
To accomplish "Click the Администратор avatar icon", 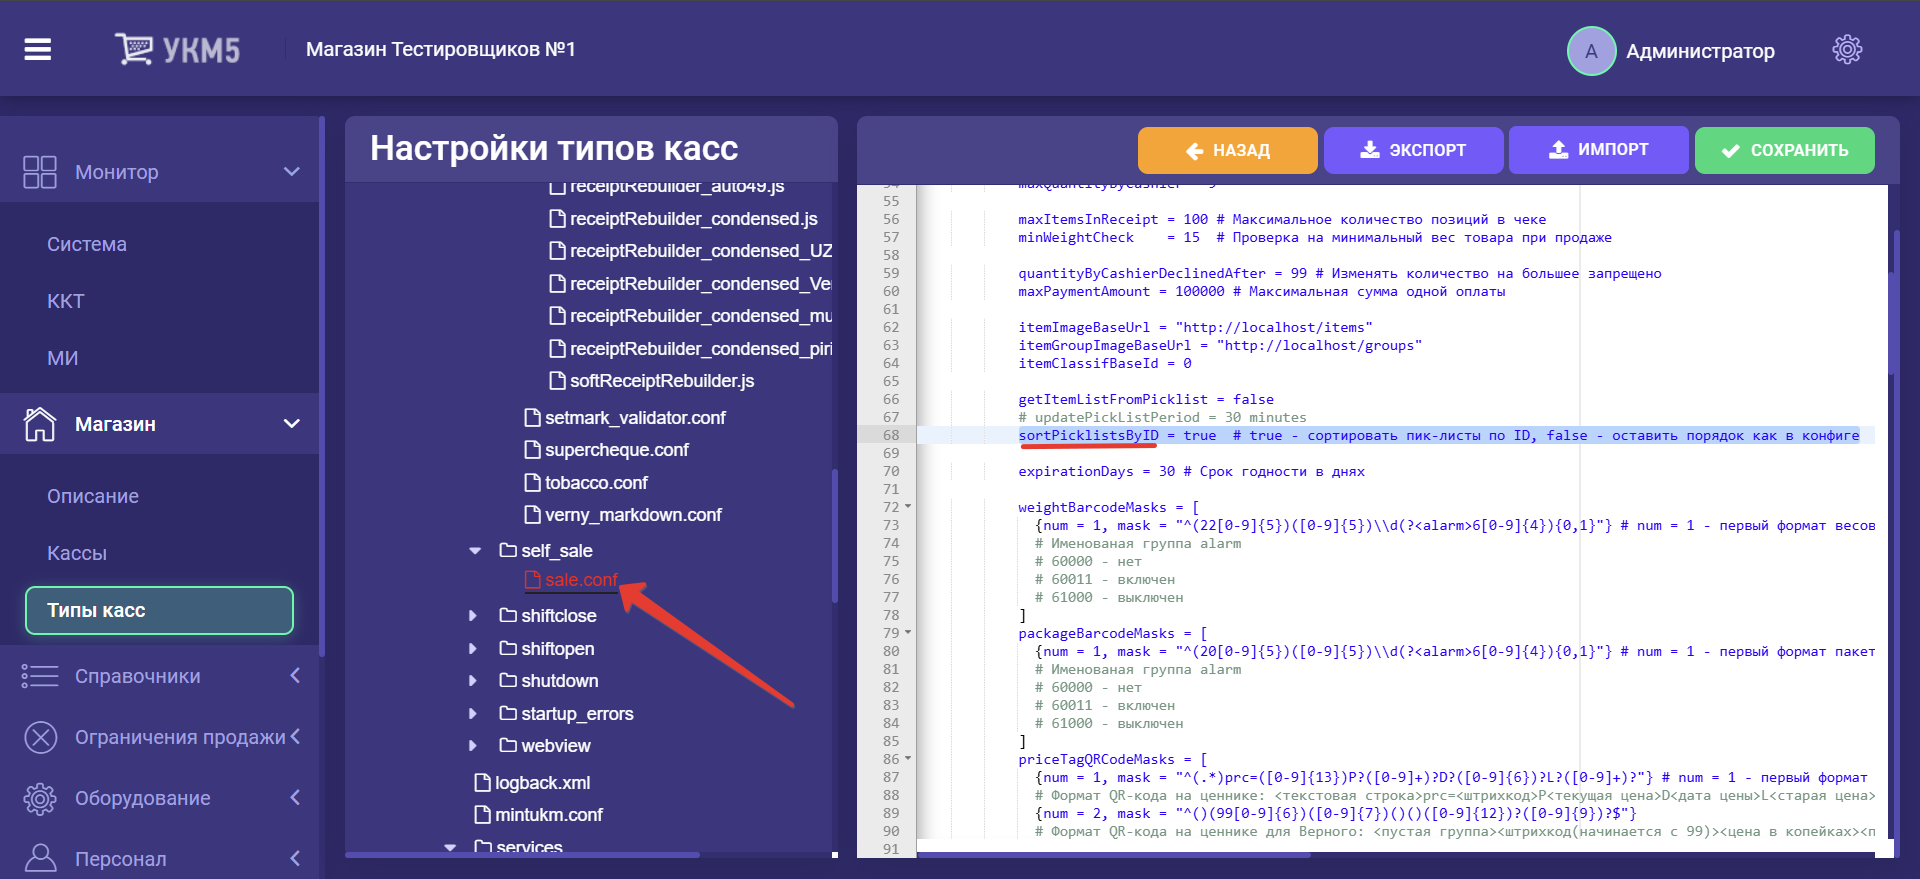I will tap(1590, 51).
